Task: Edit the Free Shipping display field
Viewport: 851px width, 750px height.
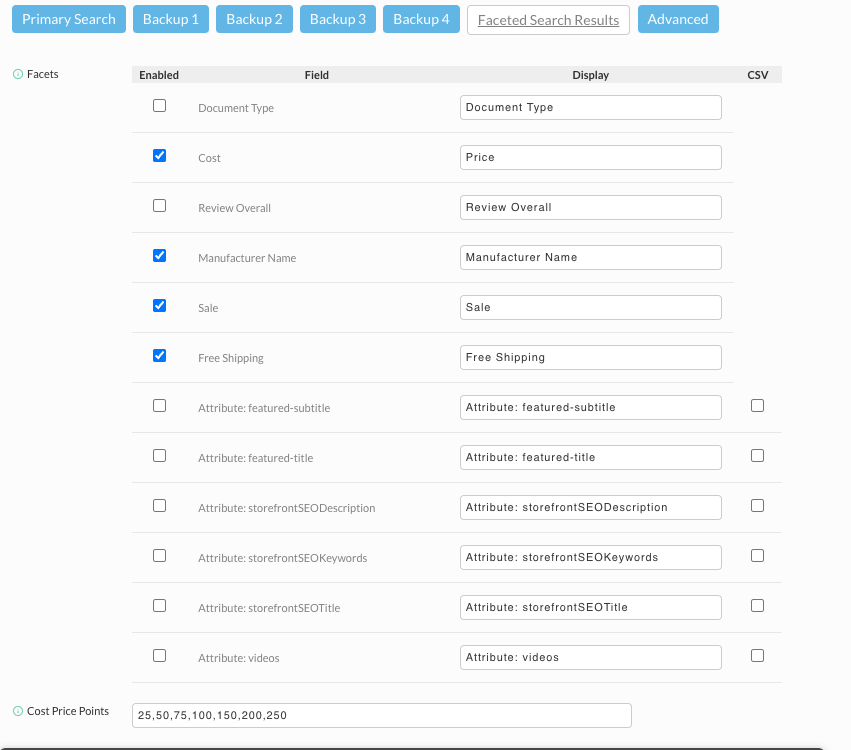Action: pyautogui.click(x=590, y=357)
